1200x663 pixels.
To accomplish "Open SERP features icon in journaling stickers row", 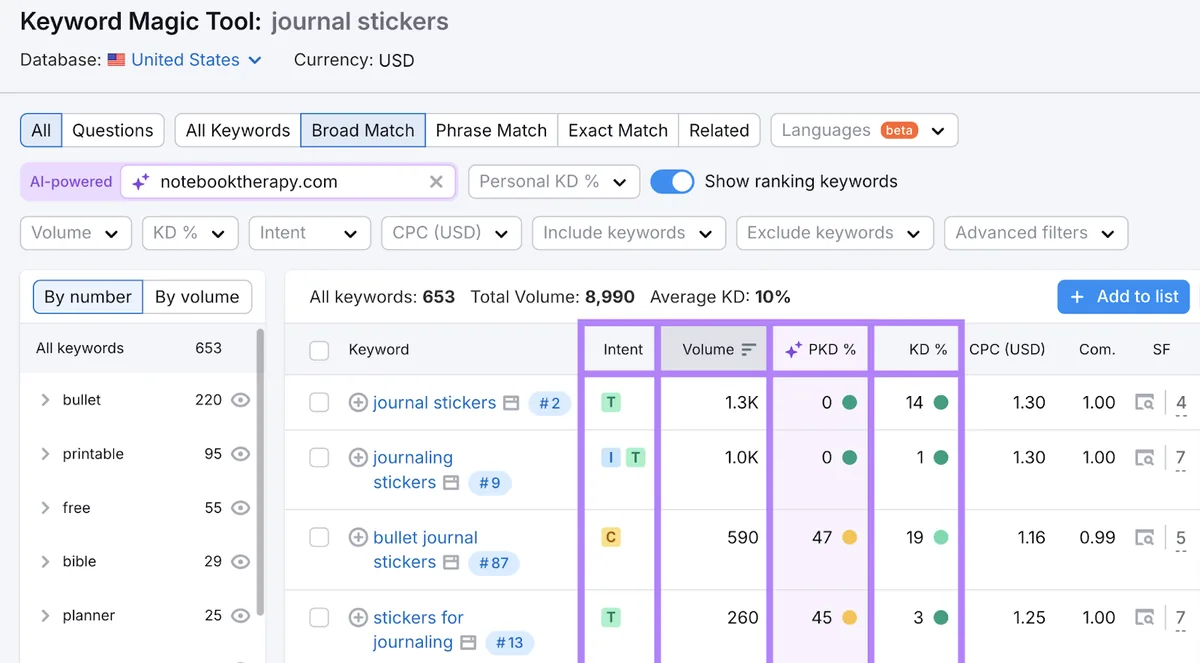I will click(451, 482).
